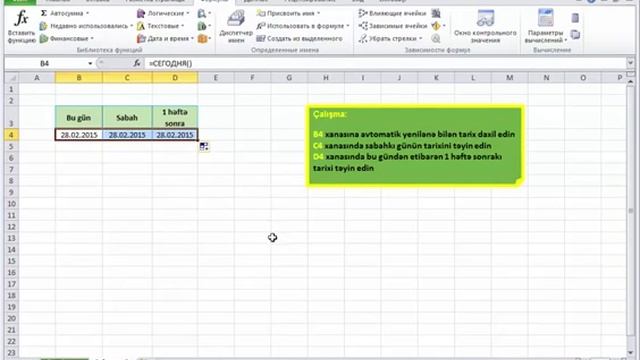Select row 4 header

coord(11,135)
